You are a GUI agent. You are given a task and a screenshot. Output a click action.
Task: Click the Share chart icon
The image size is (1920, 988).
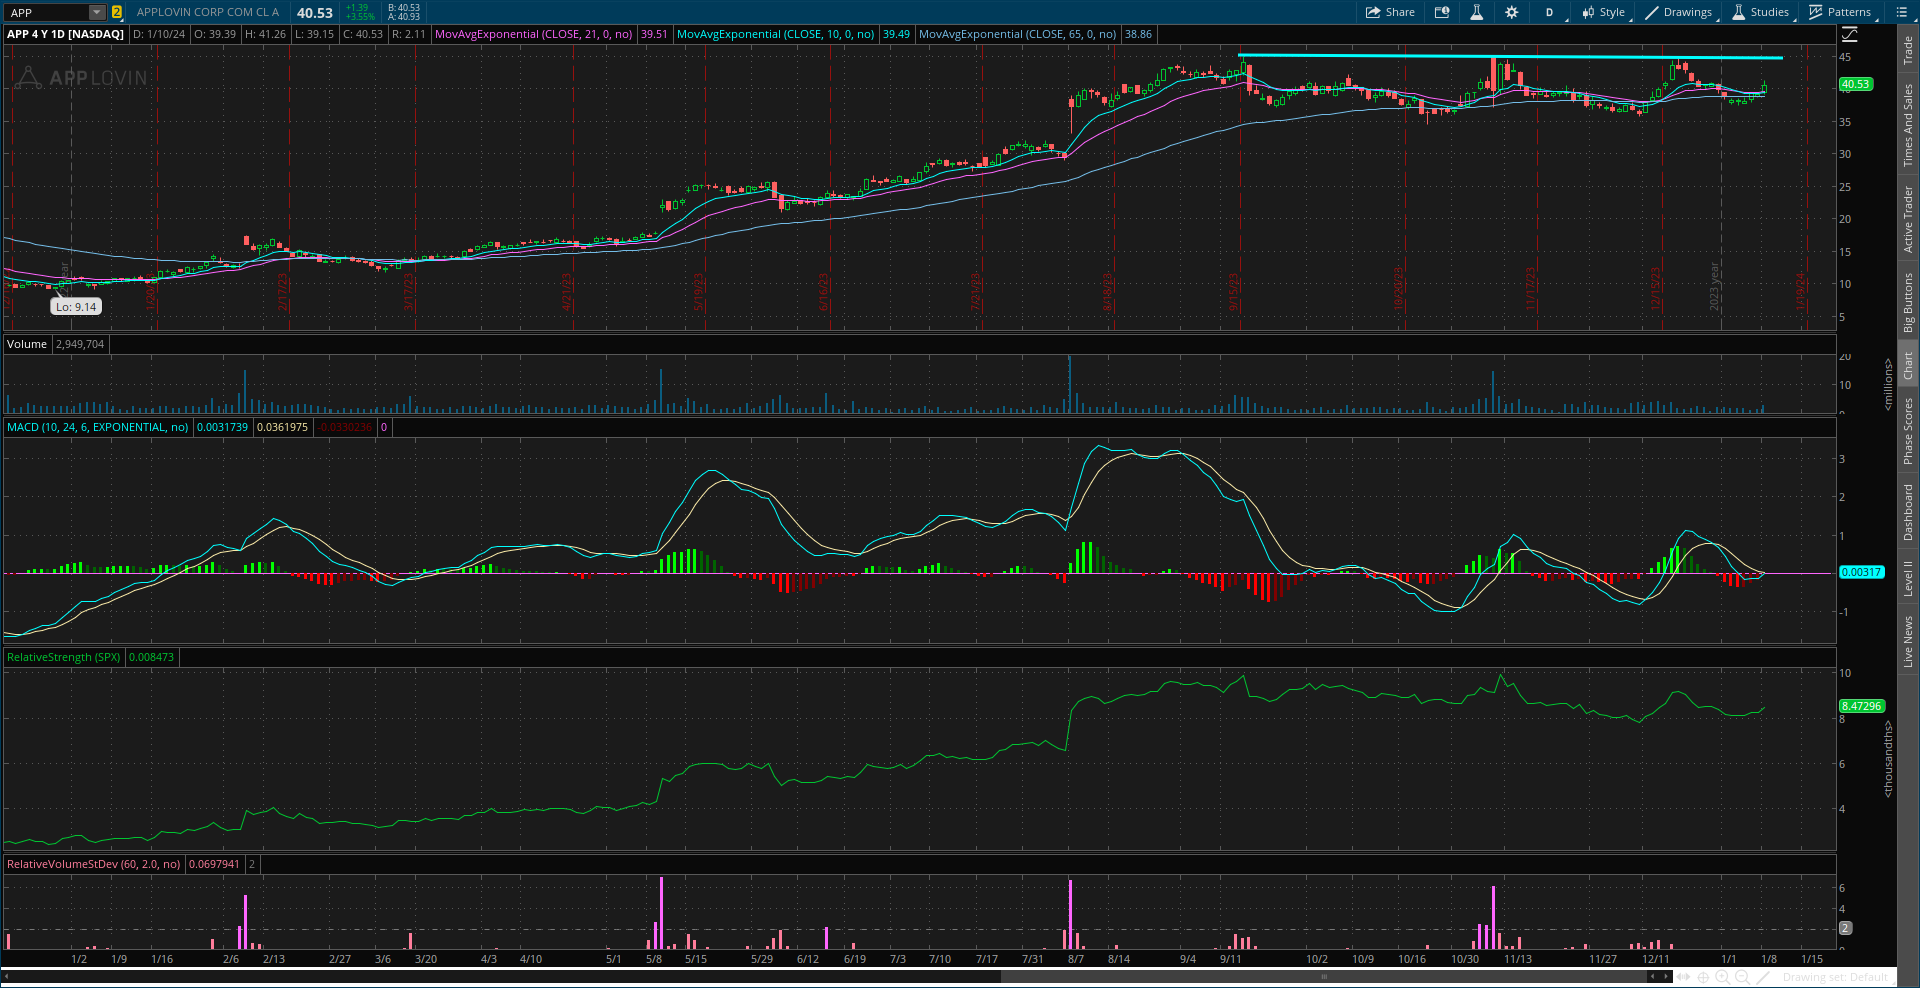[x=1390, y=12]
